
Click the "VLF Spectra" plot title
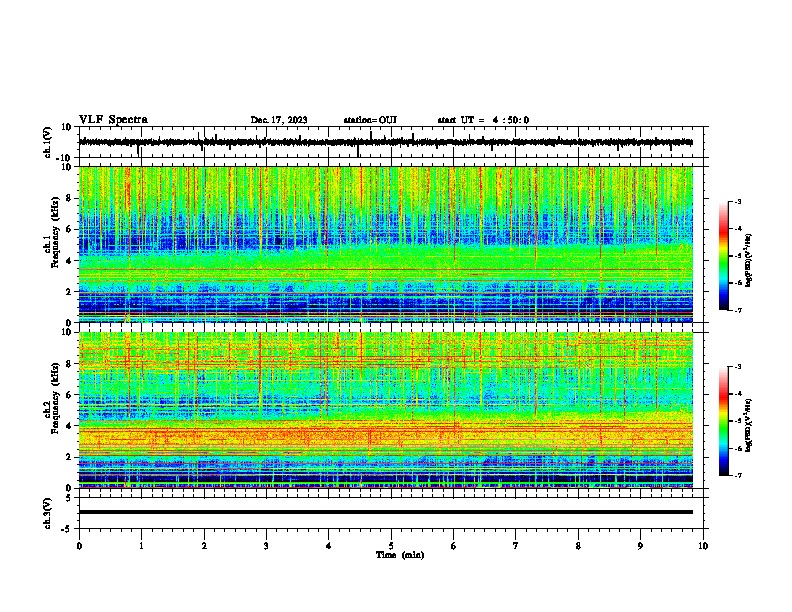[x=113, y=120]
